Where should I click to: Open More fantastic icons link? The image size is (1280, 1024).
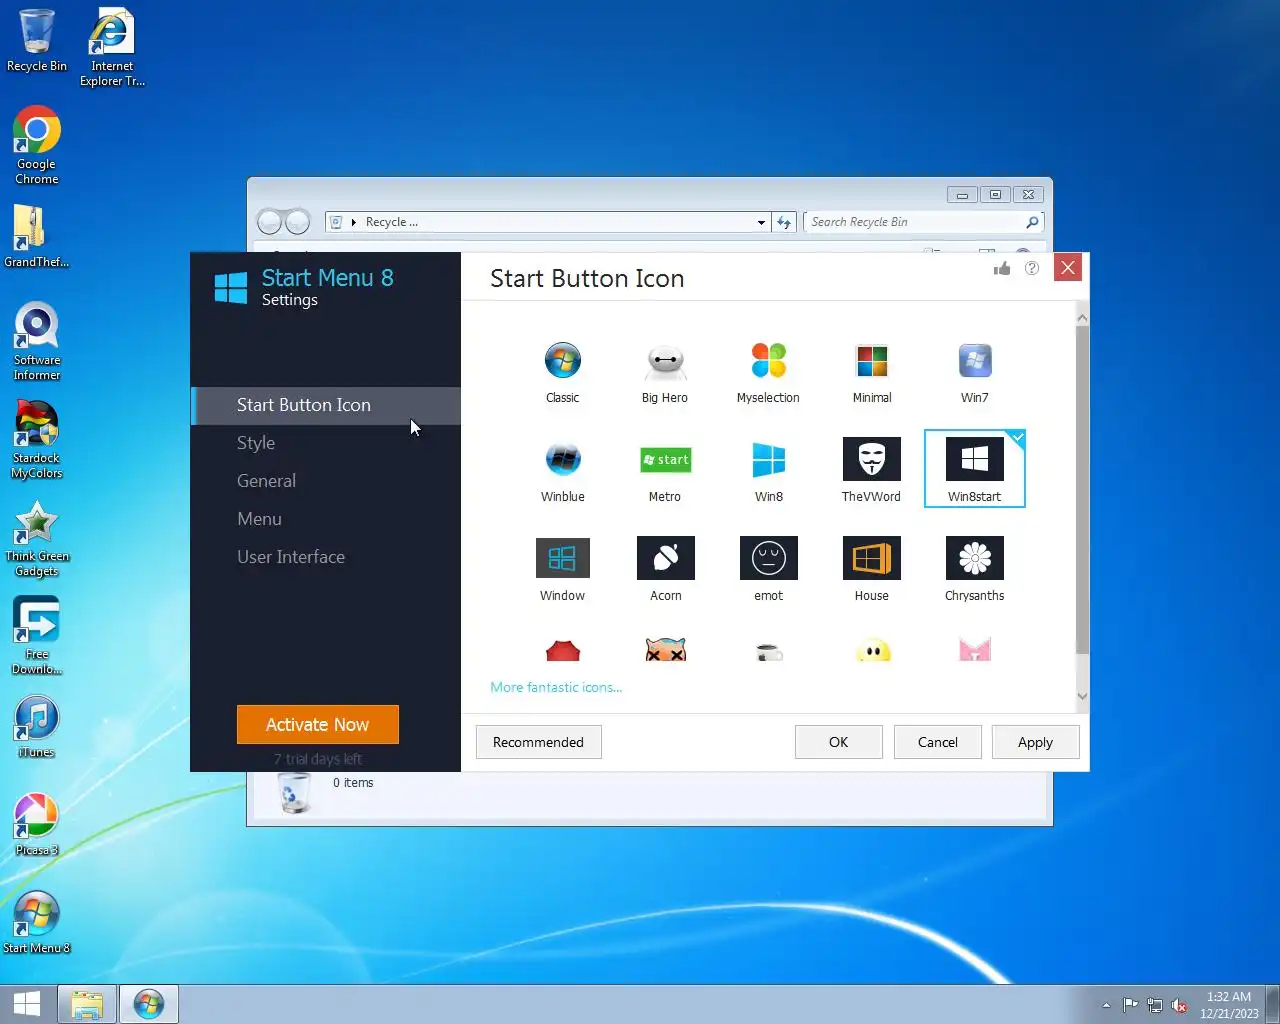pyautogui.click(x=556, y=687)
